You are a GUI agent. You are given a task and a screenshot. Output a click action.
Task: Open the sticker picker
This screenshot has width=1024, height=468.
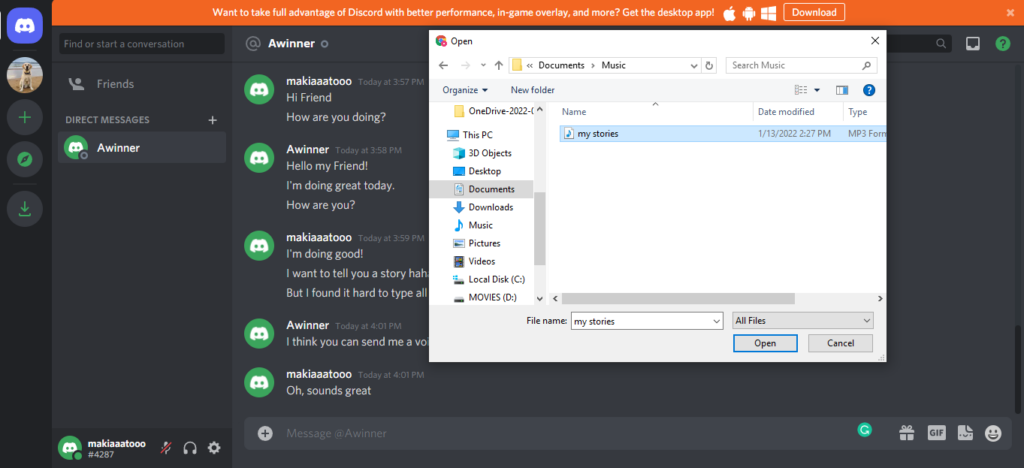(965, 433)
